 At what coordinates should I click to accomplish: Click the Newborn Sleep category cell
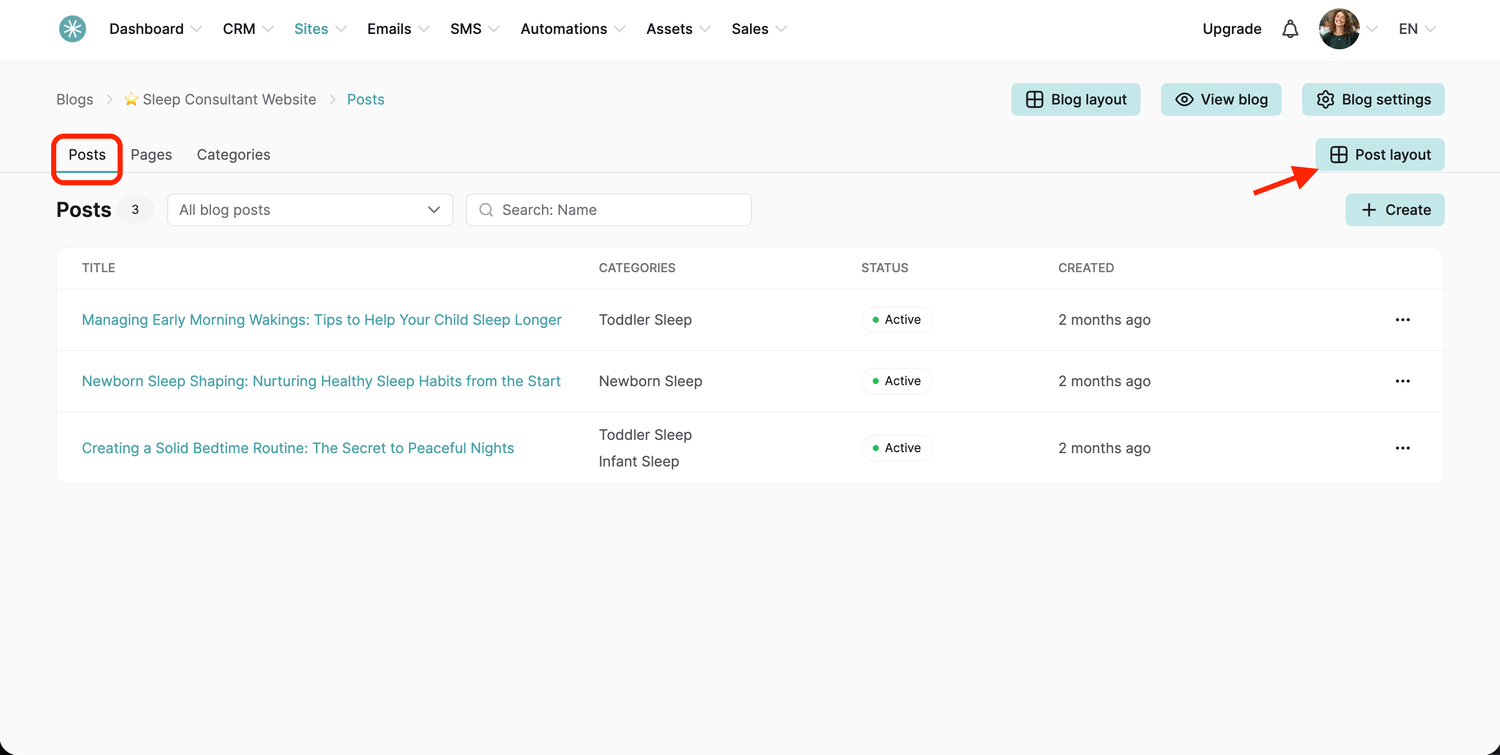(650, 381)
